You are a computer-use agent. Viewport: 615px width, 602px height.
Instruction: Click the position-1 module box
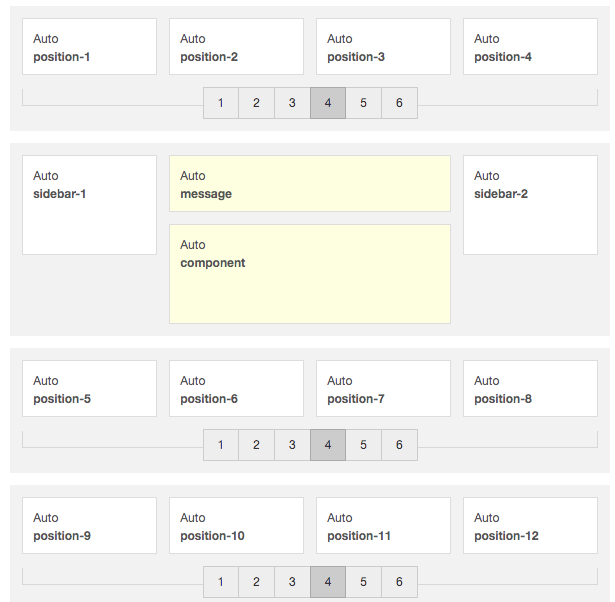(x=89, y=47)
